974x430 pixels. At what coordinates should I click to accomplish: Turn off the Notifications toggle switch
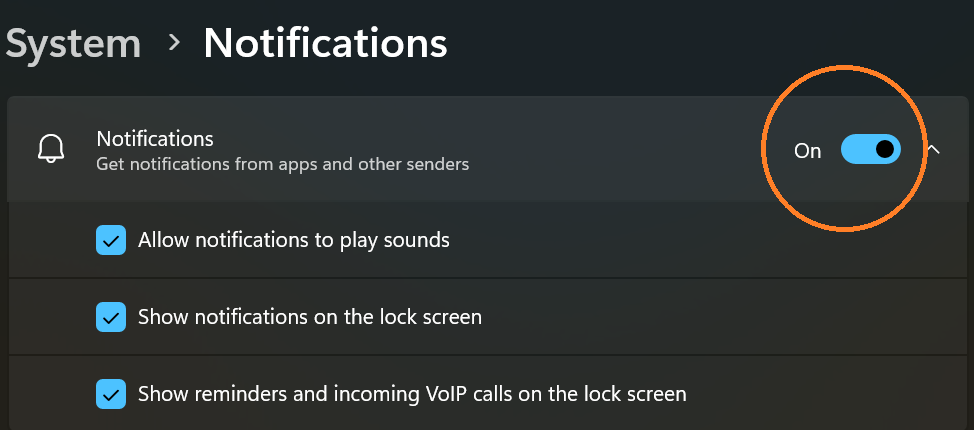(x=870, y=149)
